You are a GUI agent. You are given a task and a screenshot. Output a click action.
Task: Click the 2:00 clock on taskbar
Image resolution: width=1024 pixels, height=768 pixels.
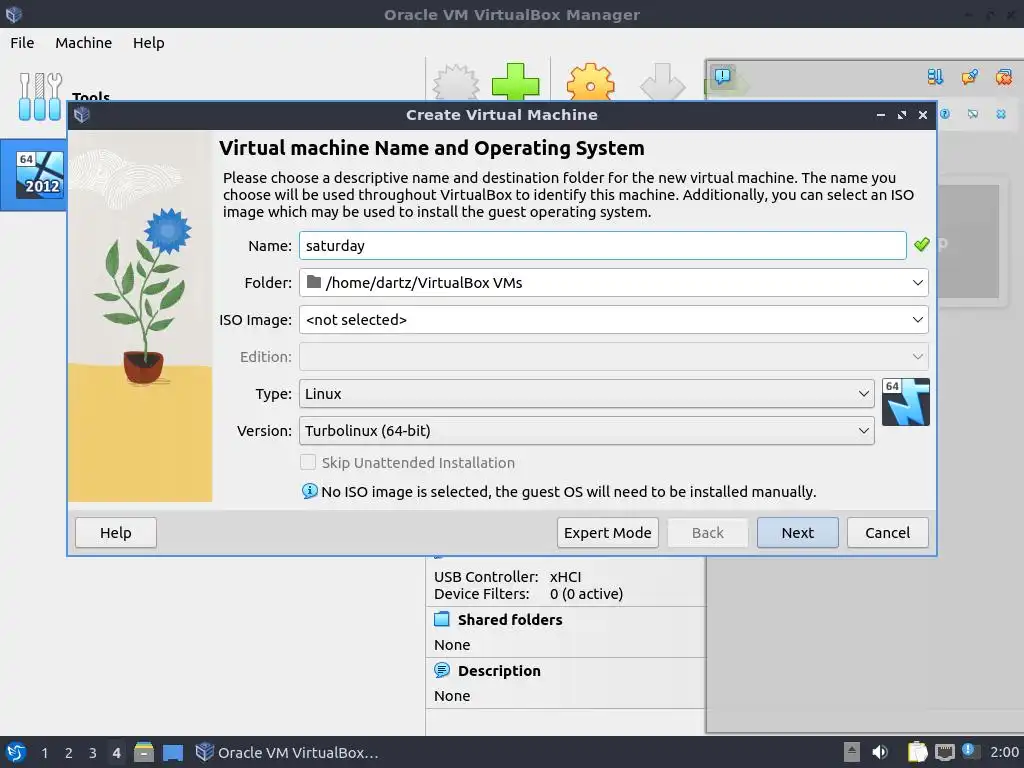click(x=1004, y=752)
